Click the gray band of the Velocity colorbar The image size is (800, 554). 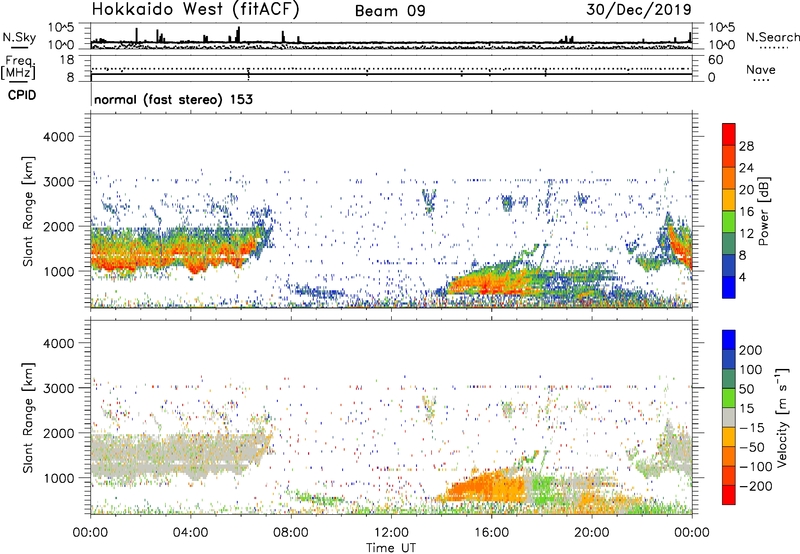(729, 418)
